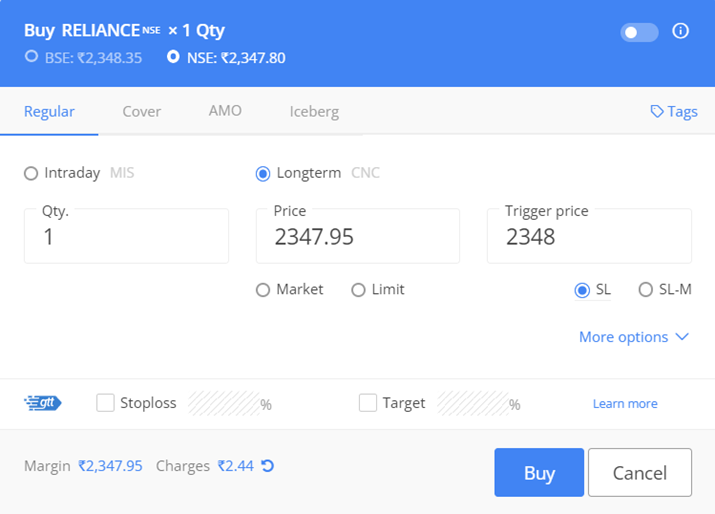Click the info icon in header
Image resolution: width=715 pixels, height=514 pixels.
[680, 31]
